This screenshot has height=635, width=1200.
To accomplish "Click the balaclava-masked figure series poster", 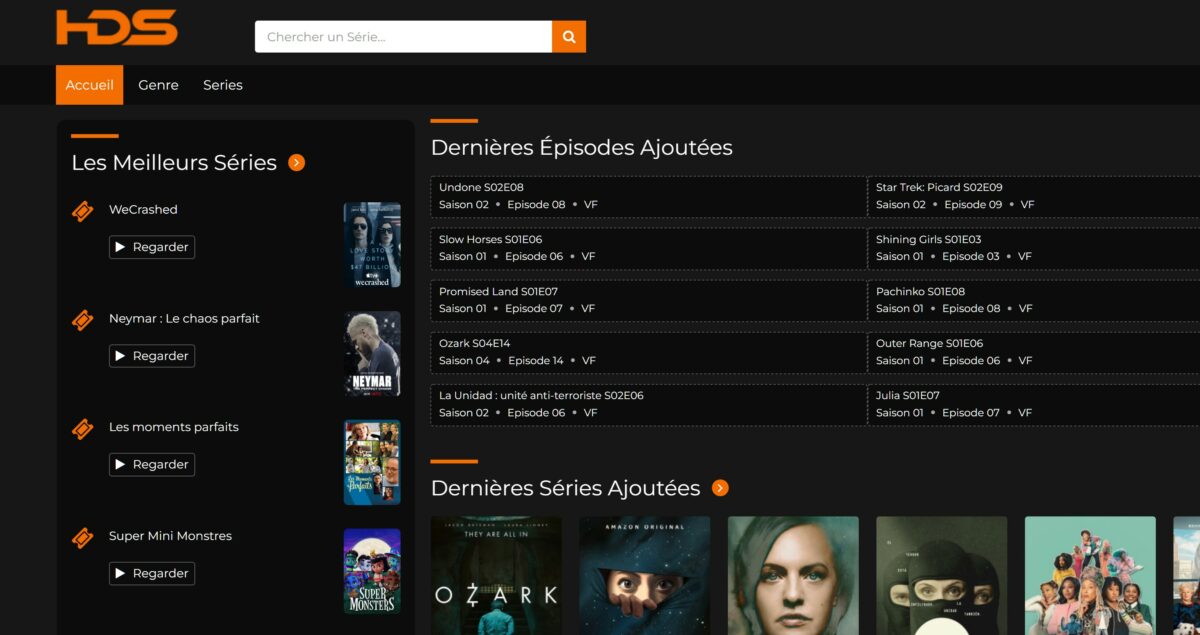I will [942, 576].
